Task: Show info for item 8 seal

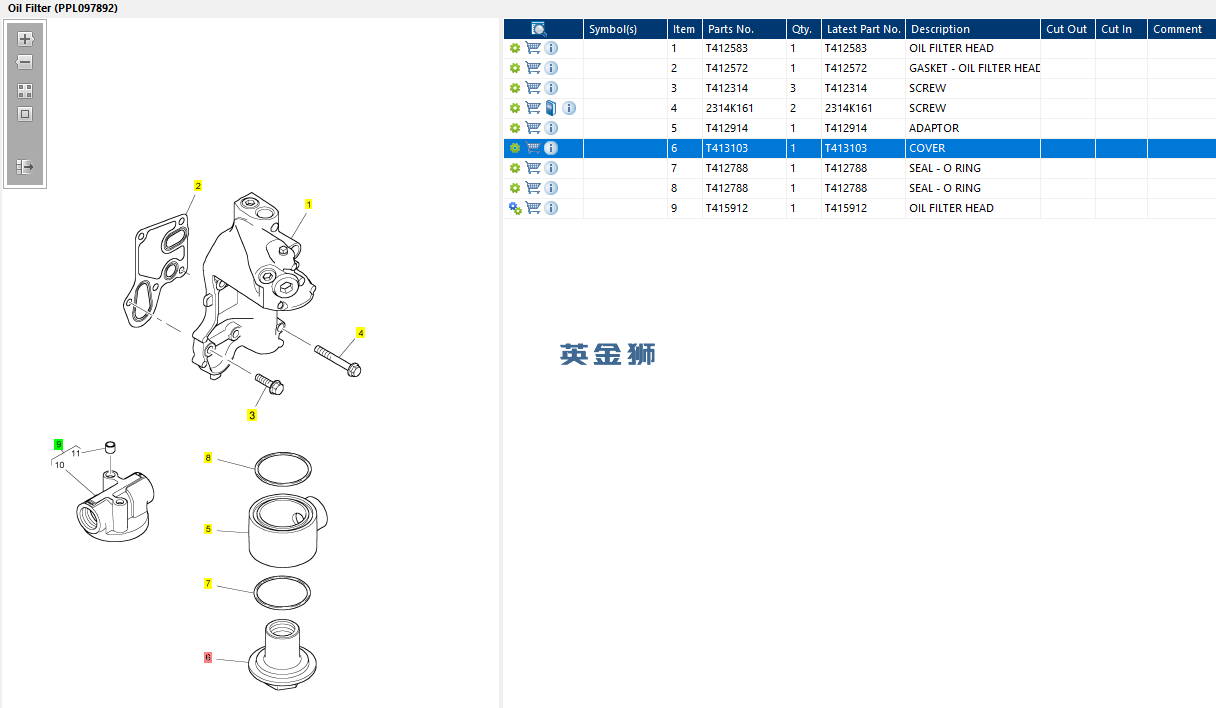Action: click(551, 188)
